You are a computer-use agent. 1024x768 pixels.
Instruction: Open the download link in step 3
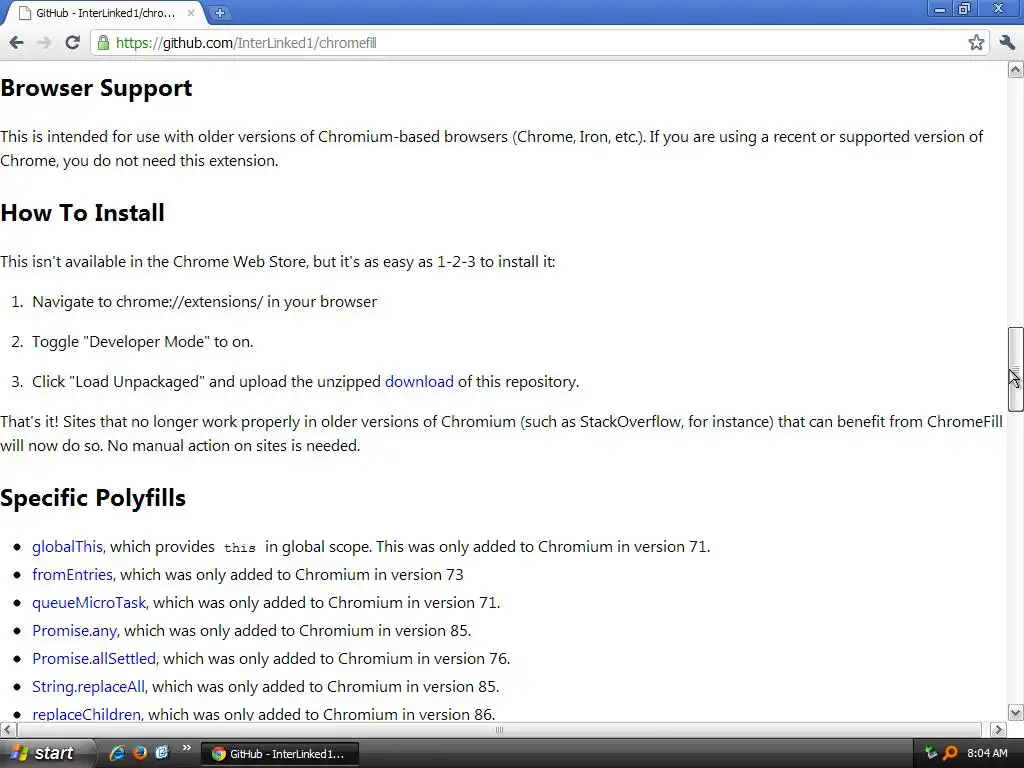click(x=419, y=381)
